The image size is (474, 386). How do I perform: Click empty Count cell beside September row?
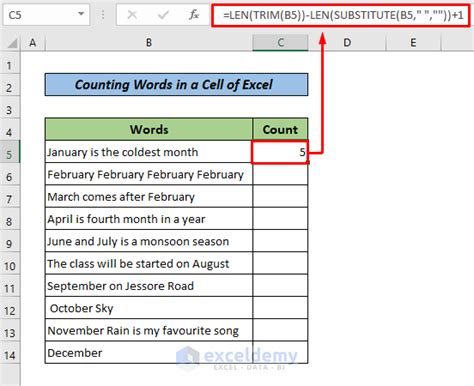tap(280, 286)
